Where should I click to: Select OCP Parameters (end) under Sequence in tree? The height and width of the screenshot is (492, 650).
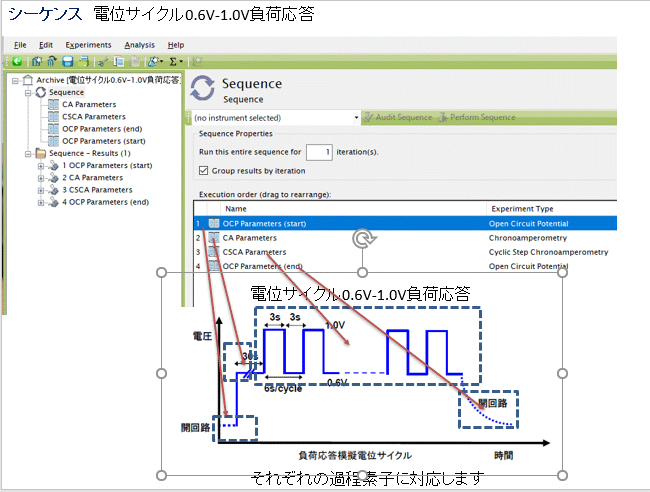[x=102, y=129]
